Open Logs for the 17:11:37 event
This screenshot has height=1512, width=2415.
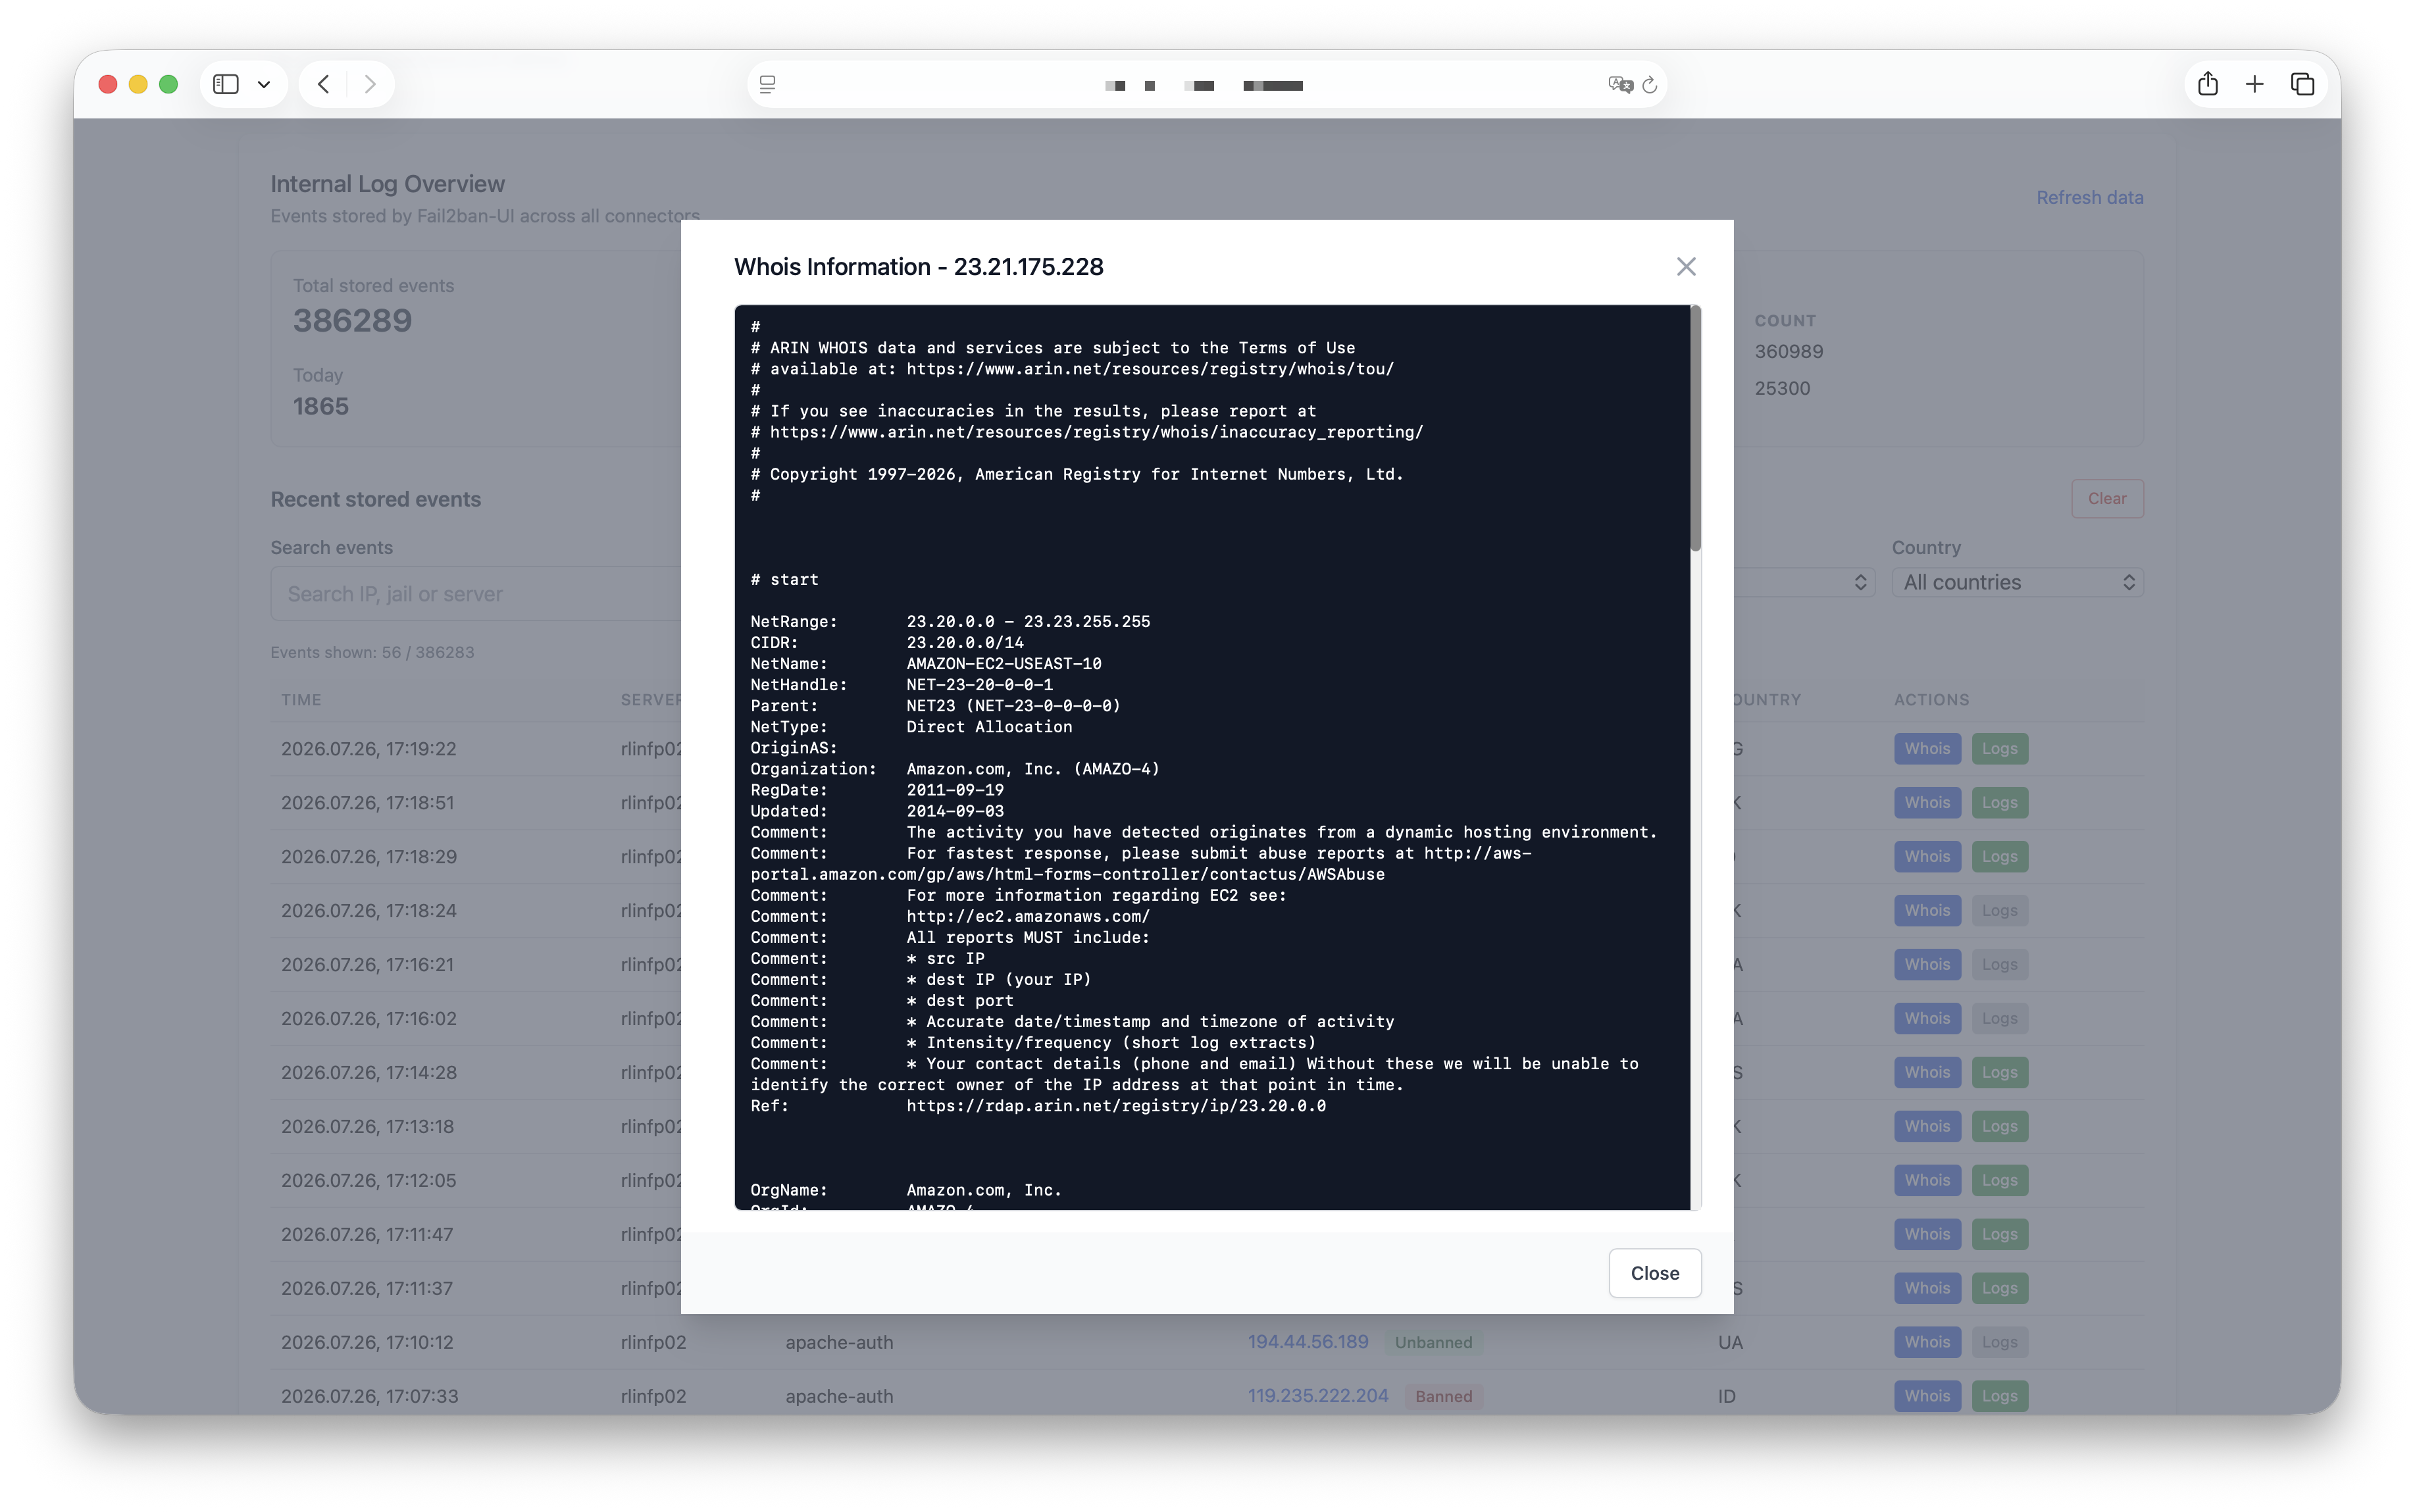coord(2000,1288)
